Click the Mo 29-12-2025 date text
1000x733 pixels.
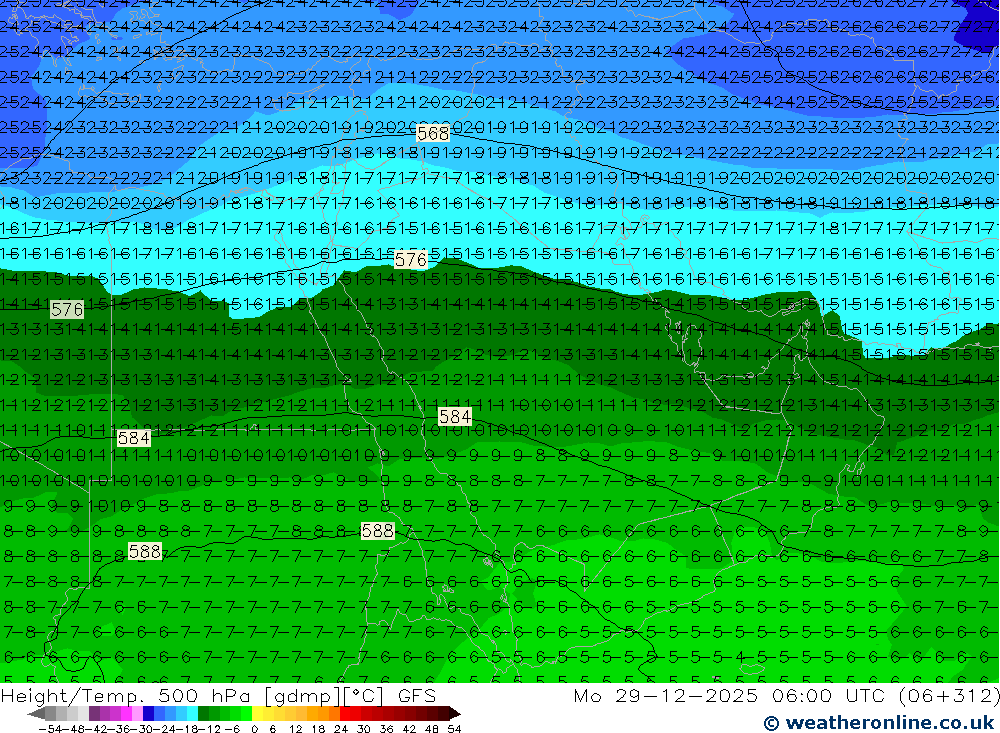click(x=665, y=696)
